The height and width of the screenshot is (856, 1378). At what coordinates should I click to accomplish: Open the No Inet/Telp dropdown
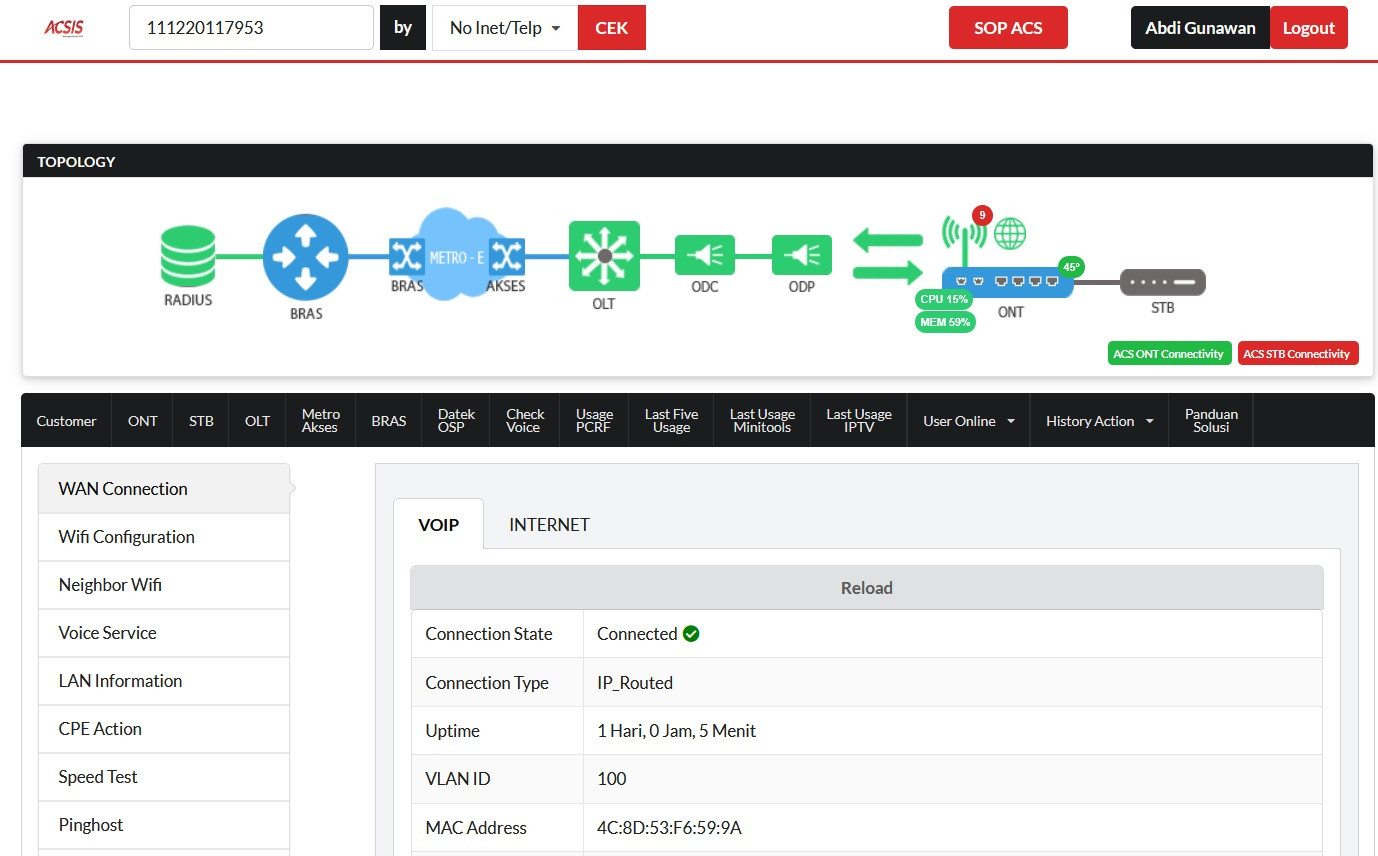tap(505, 28)
